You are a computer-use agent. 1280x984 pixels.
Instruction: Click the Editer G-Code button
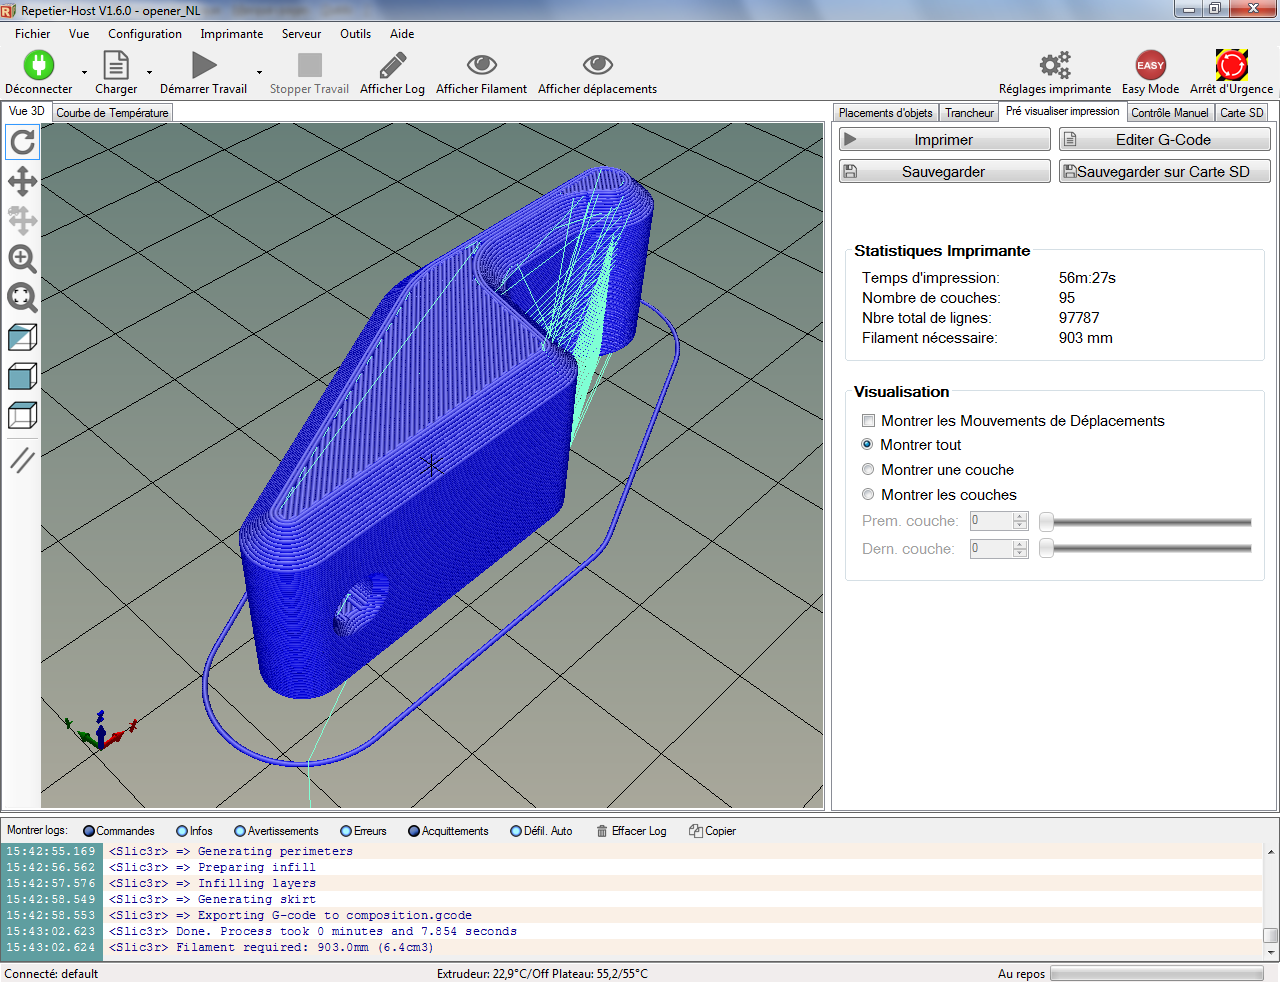pyautogui.click(x=1164, y=140)
